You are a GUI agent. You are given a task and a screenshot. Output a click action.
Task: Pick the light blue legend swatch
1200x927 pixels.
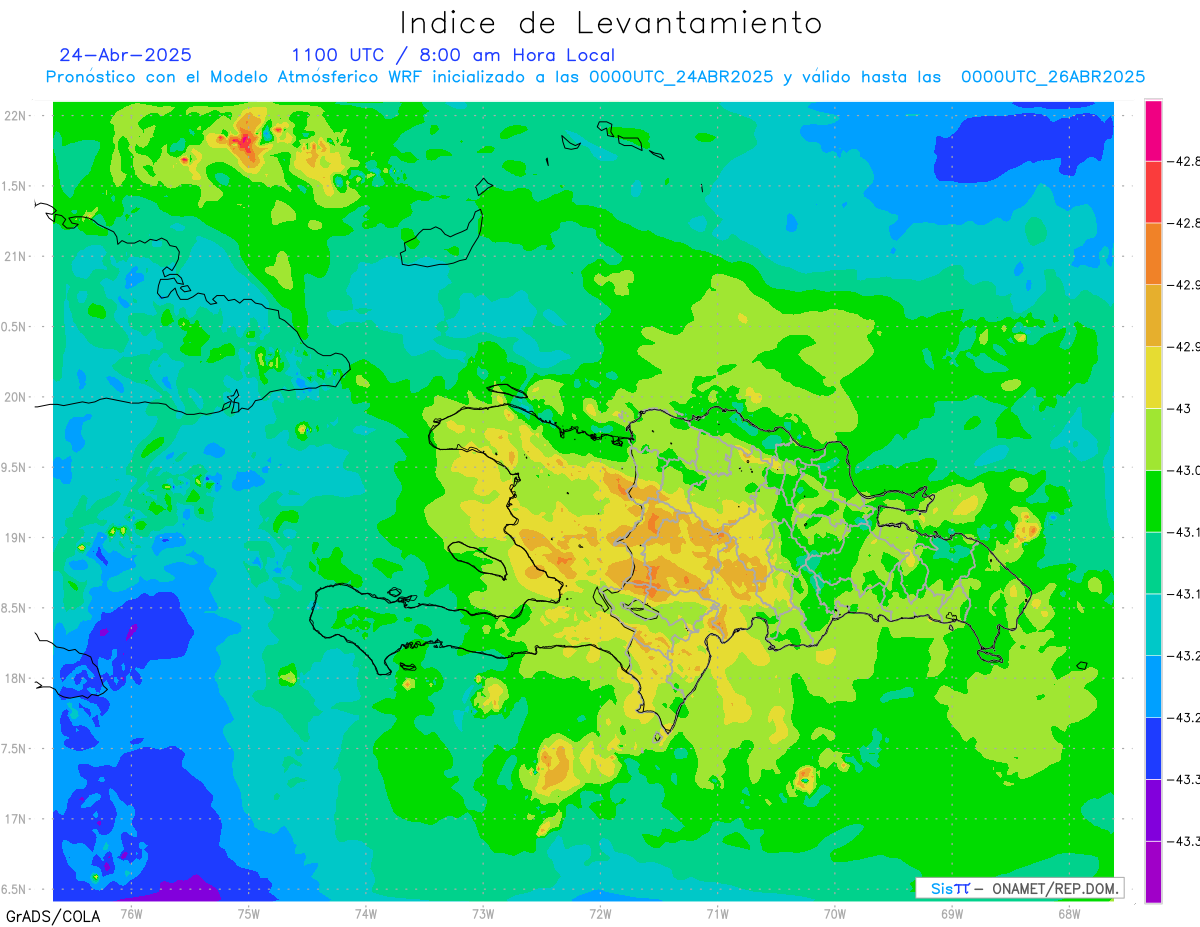pos(1153,686)
